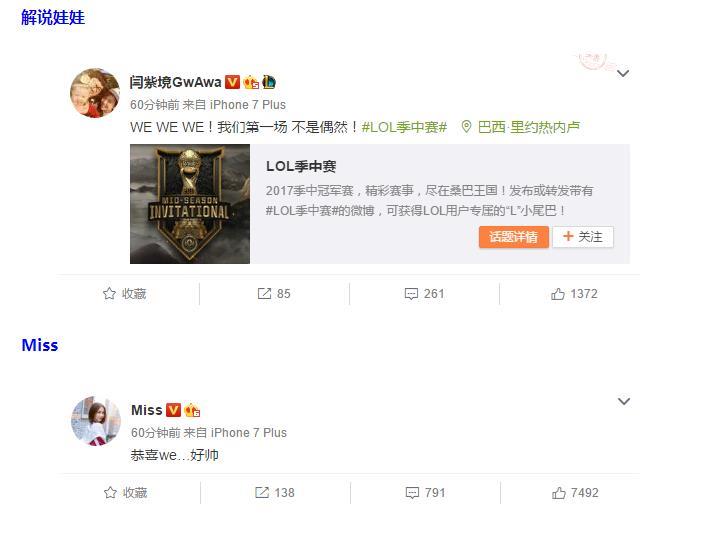
Task: Open the 闫紫境GwAwa profile name
Action: (x=175, y=82)
